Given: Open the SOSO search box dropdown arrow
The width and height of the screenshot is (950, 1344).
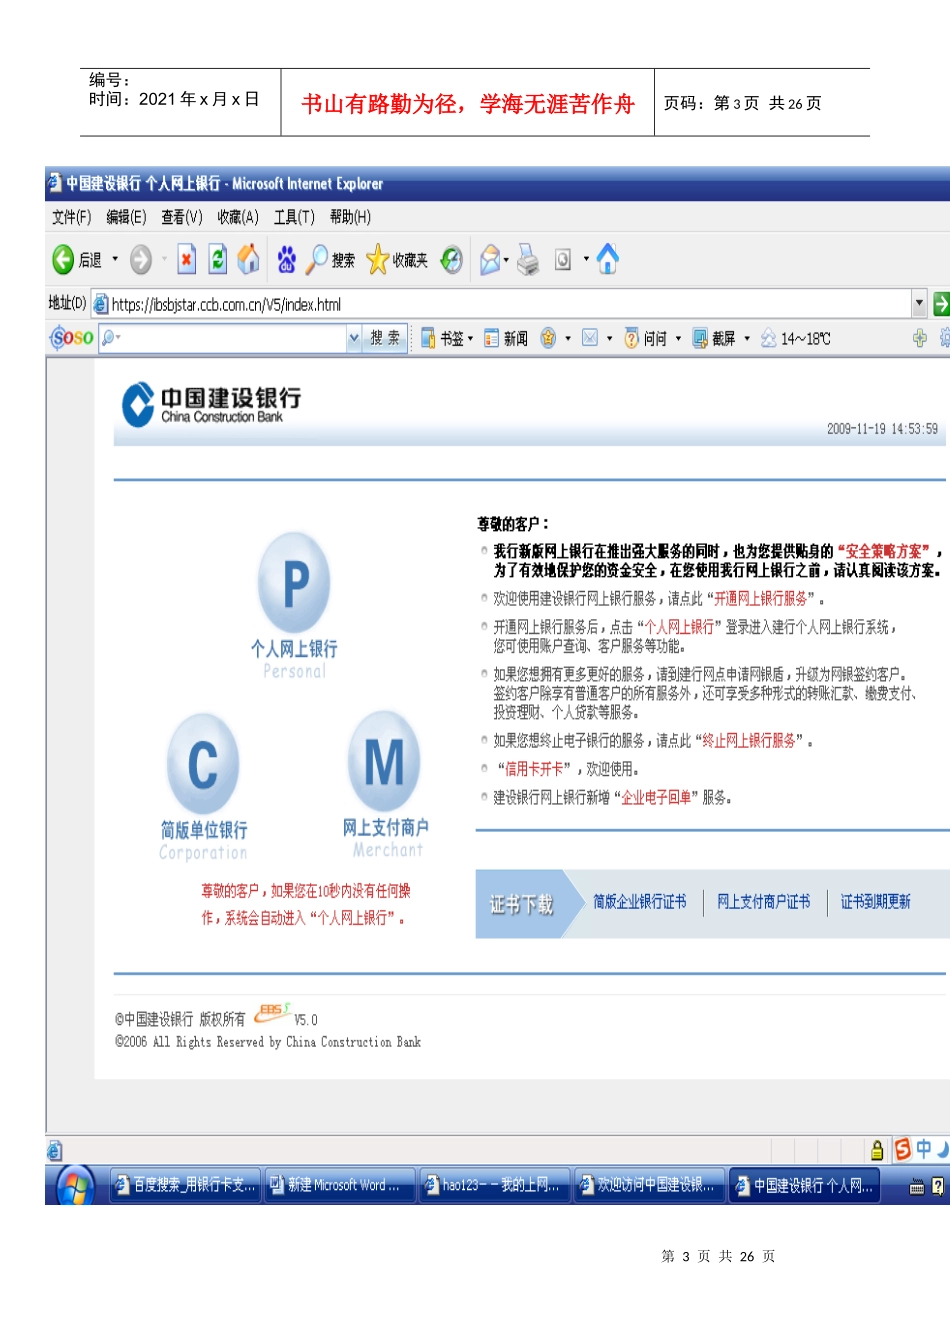Looking at the screenshot, I should click(354, 339).
